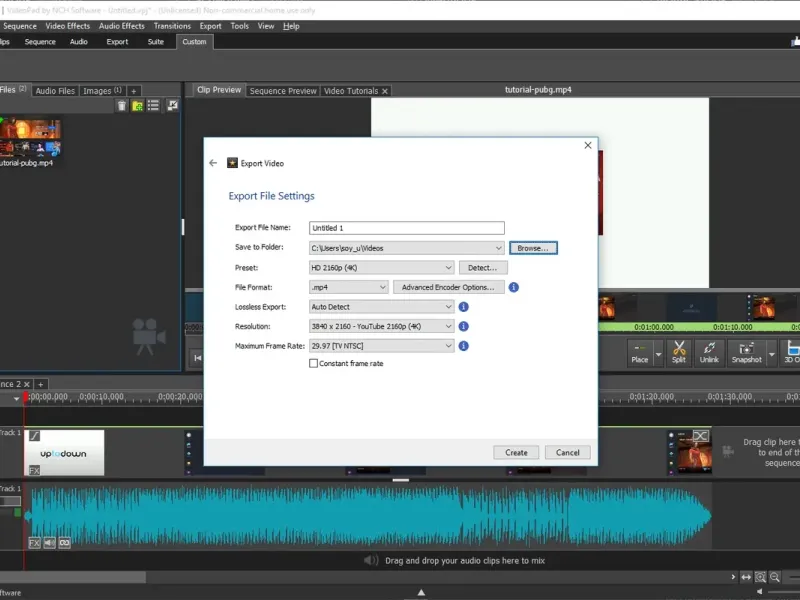Image resolution: width=800 pixels, height=600 pixels.
Task: Open FX on the uptodown video clip
Action: pyautogui.click(x=34, y=470)
